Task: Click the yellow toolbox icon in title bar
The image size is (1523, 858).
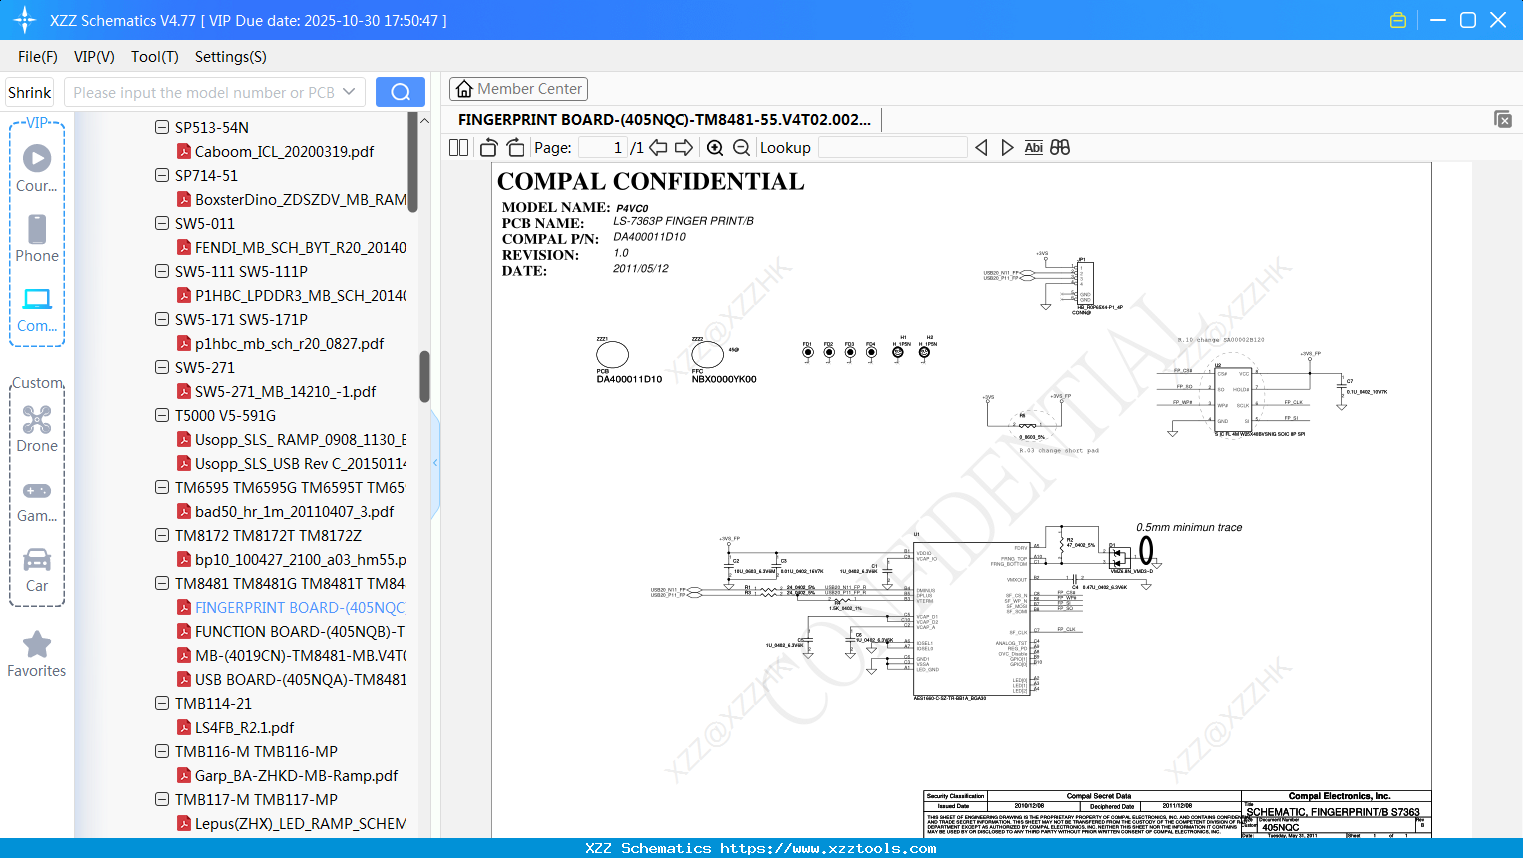Action: coord(1398,20)
